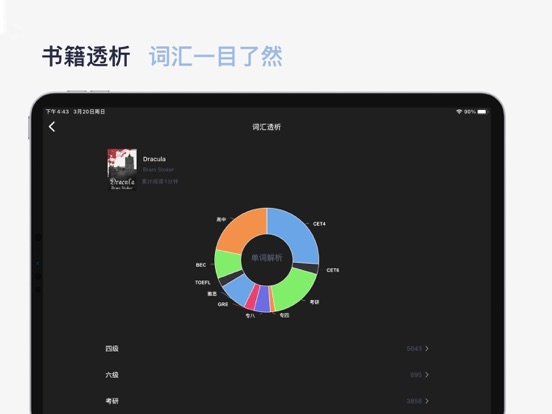This screenshot has height=414, width=552.
Task: Open the 四级 vocabulary row
Action: point(267,349)
